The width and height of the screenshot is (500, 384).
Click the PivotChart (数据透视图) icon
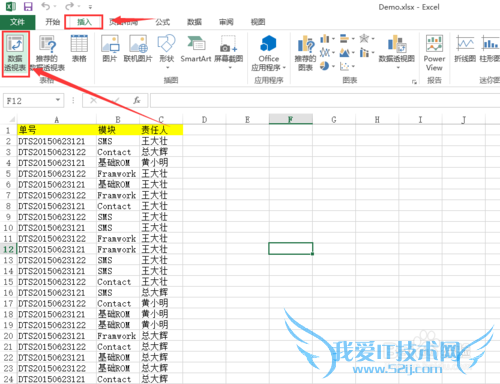[397, 49]
